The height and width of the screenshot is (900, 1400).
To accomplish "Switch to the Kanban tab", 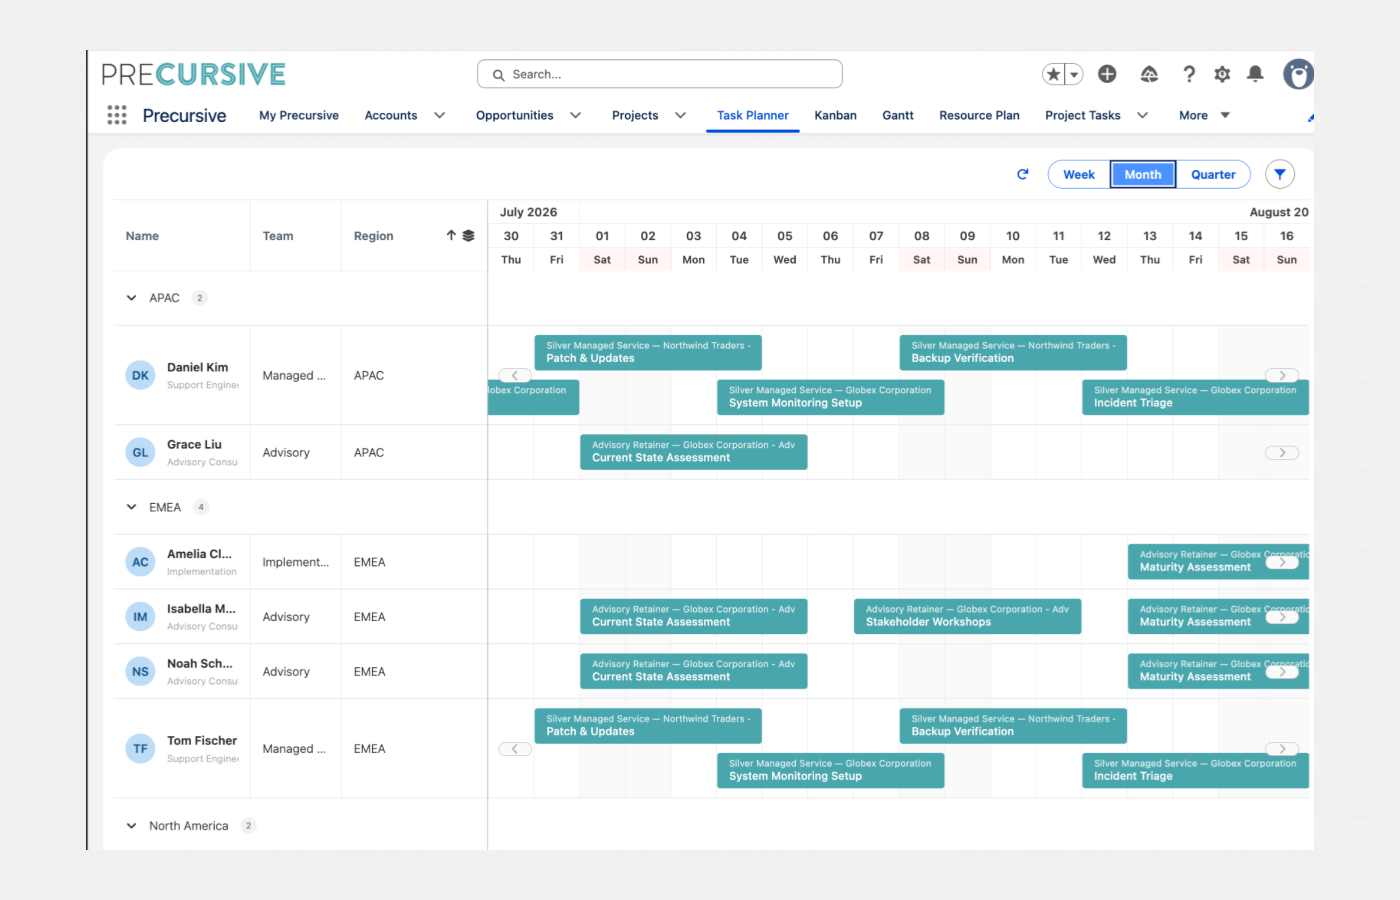I will (x=836, y=115).
